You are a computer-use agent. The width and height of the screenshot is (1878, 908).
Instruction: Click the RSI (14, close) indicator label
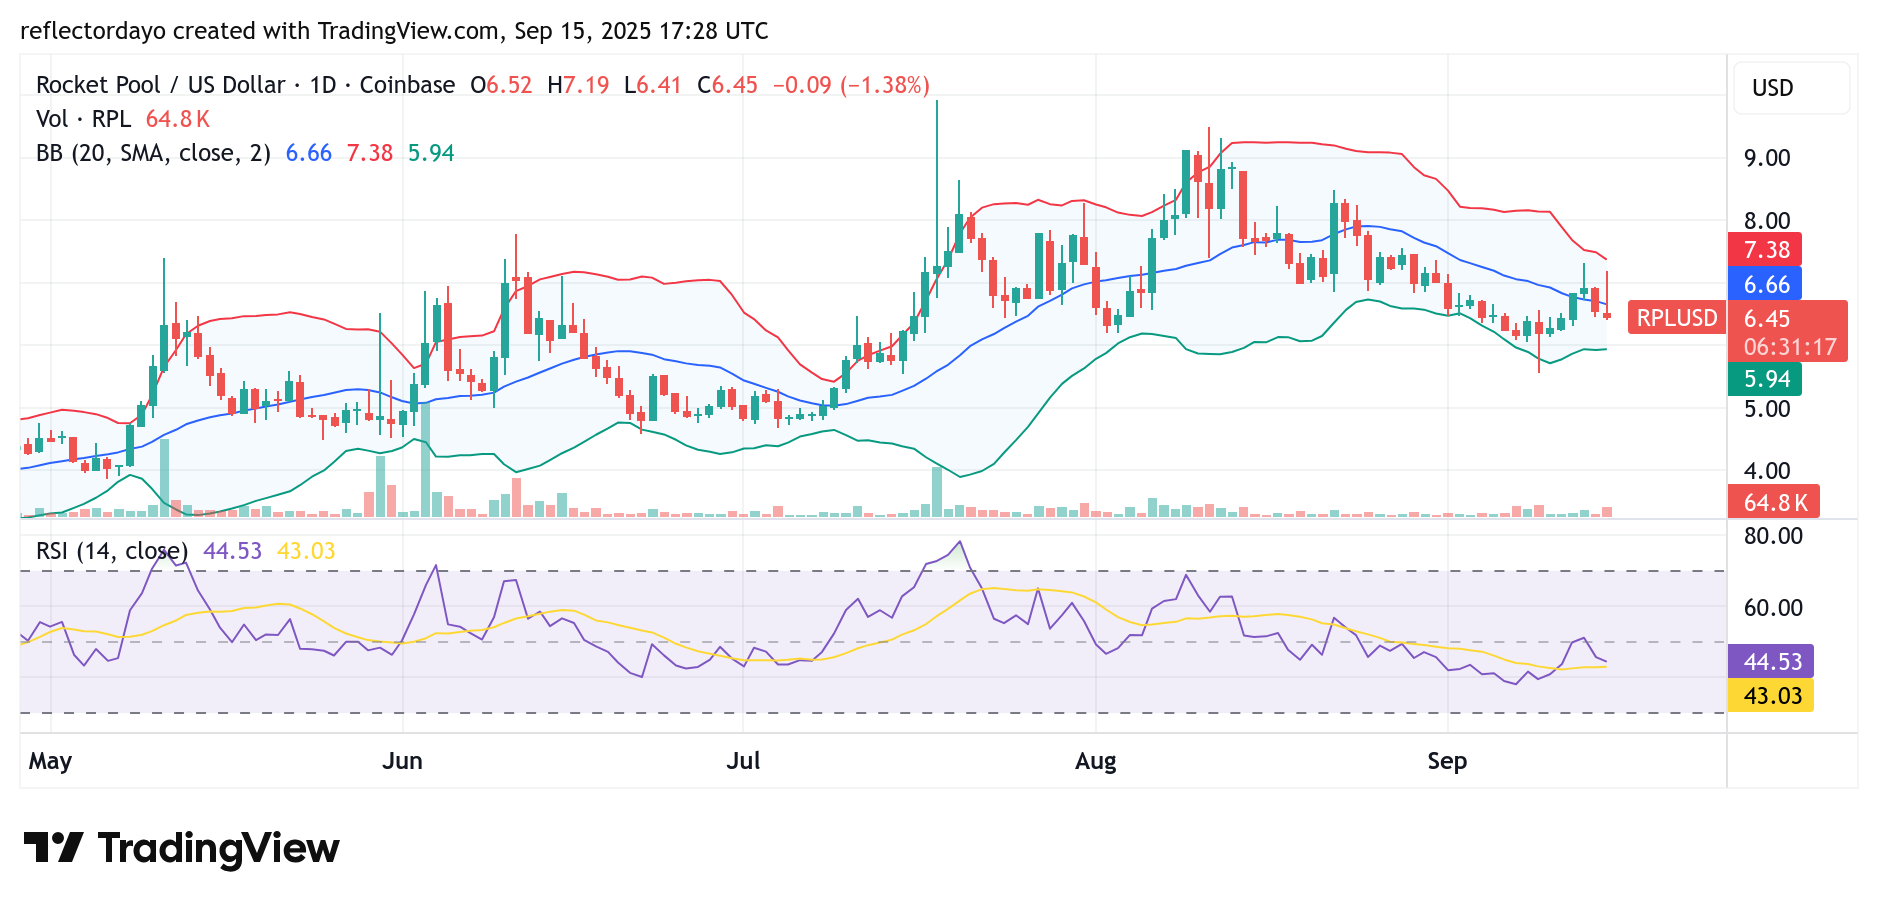click(x=112, y=551)
